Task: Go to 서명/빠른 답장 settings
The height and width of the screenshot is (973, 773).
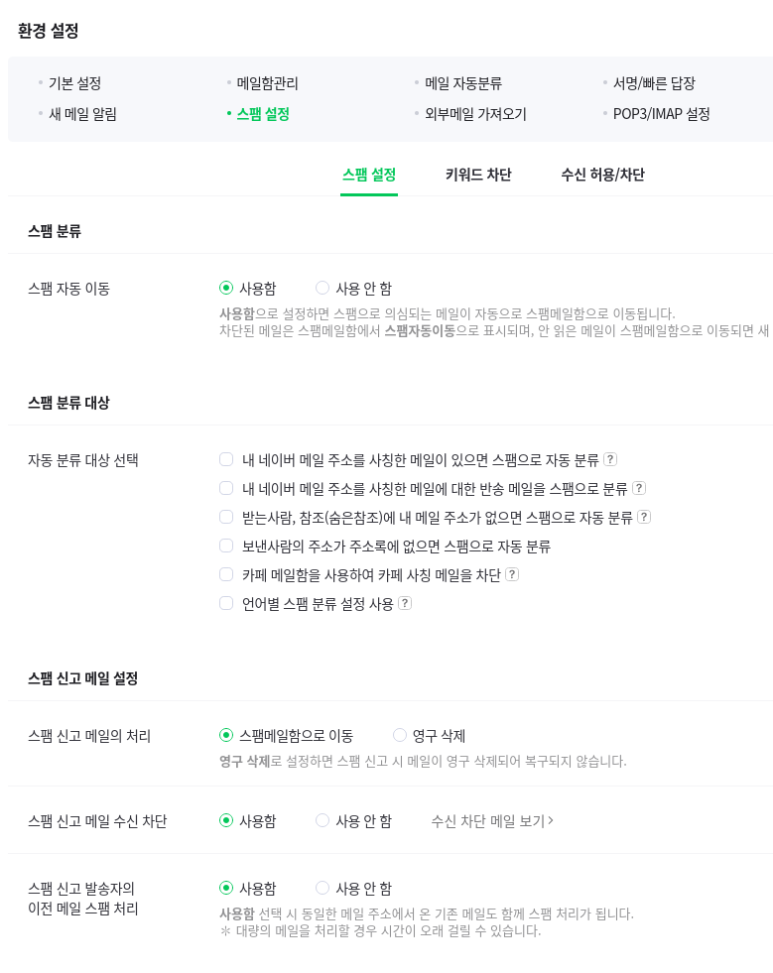Action: (654, 83)
